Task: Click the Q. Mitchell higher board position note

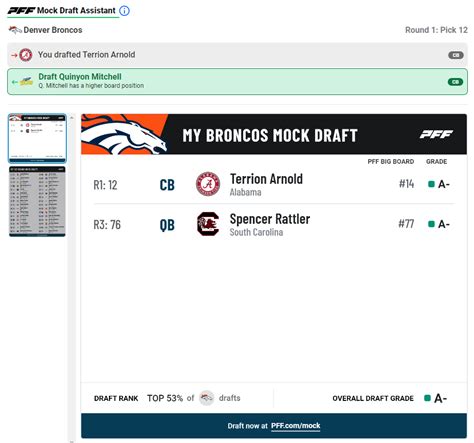Action: point(91,86)
